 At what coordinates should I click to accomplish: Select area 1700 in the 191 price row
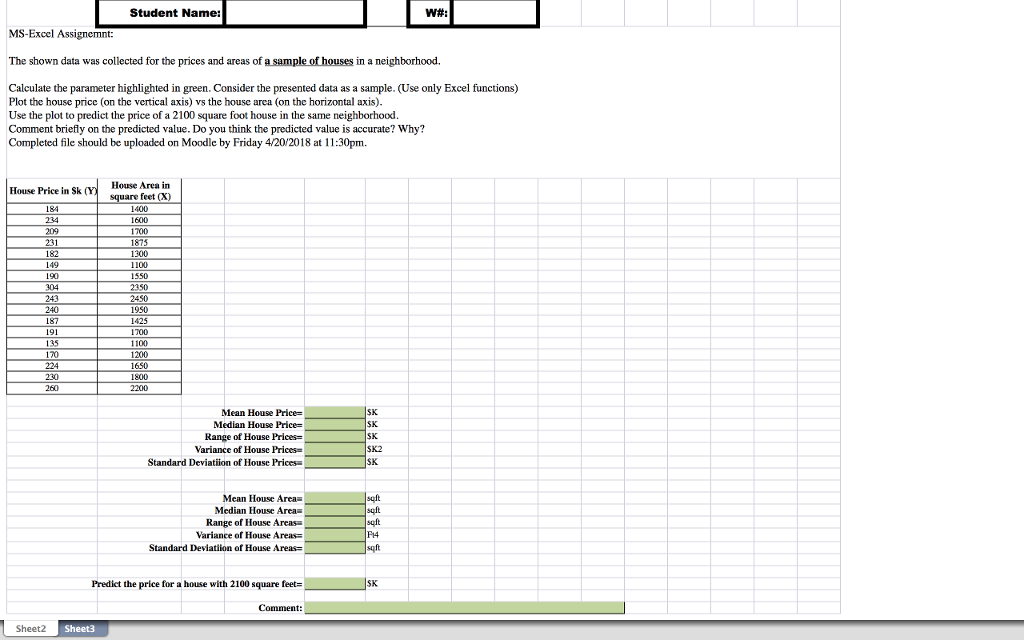tap(140, 332)
